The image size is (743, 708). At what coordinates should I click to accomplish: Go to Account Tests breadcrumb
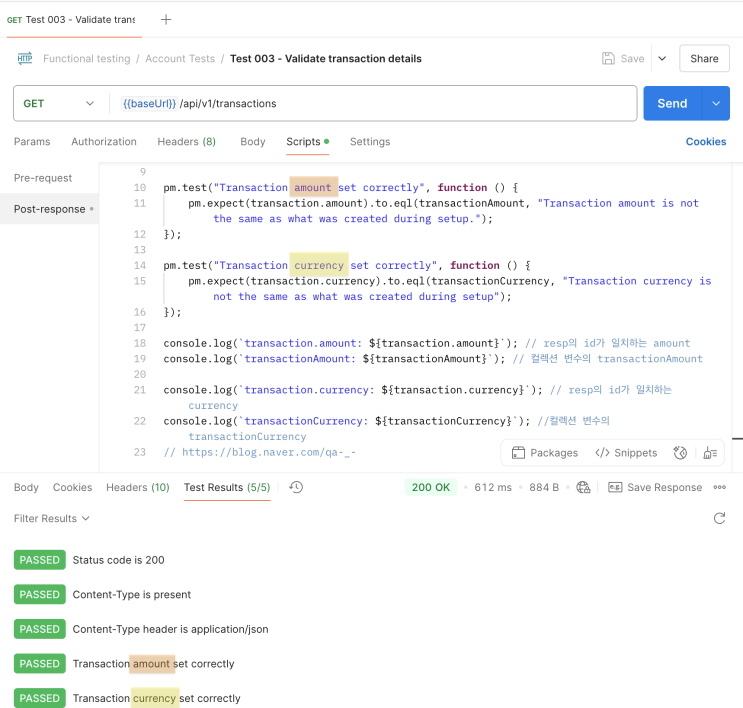[180, 58]
